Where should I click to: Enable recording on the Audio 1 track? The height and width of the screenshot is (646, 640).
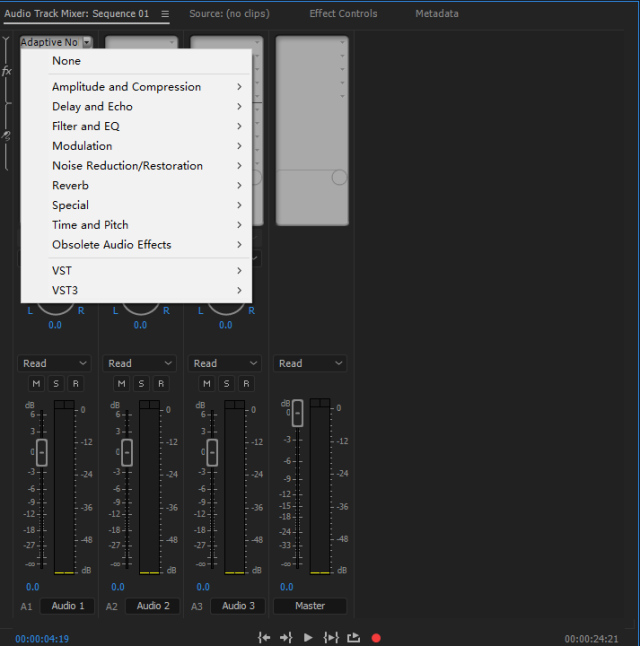pos(76,384)
